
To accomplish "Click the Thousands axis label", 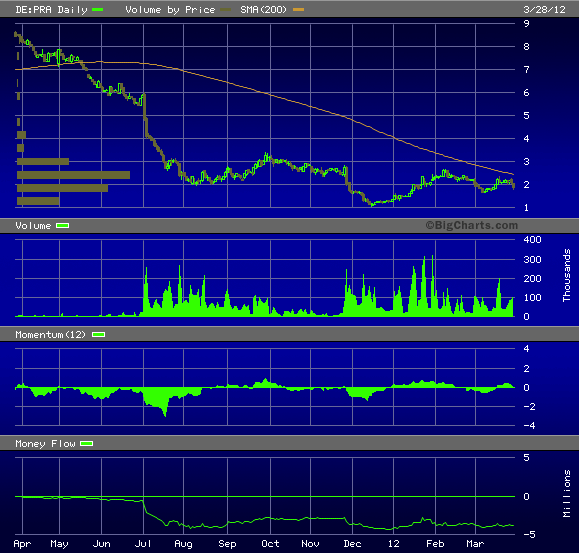I will click(566, 275).
